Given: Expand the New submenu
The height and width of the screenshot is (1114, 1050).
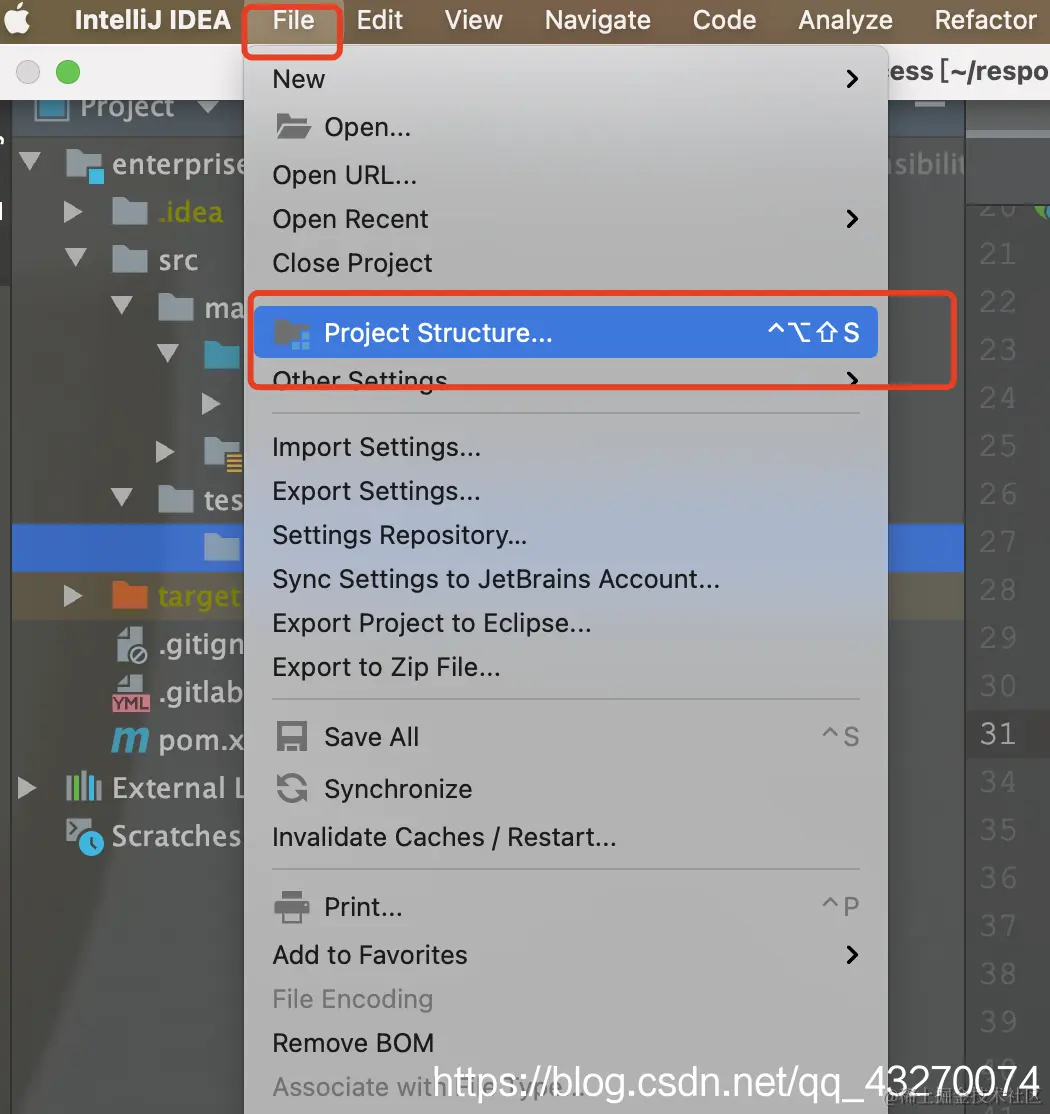Looking at the screenshot, I should 565,79.
